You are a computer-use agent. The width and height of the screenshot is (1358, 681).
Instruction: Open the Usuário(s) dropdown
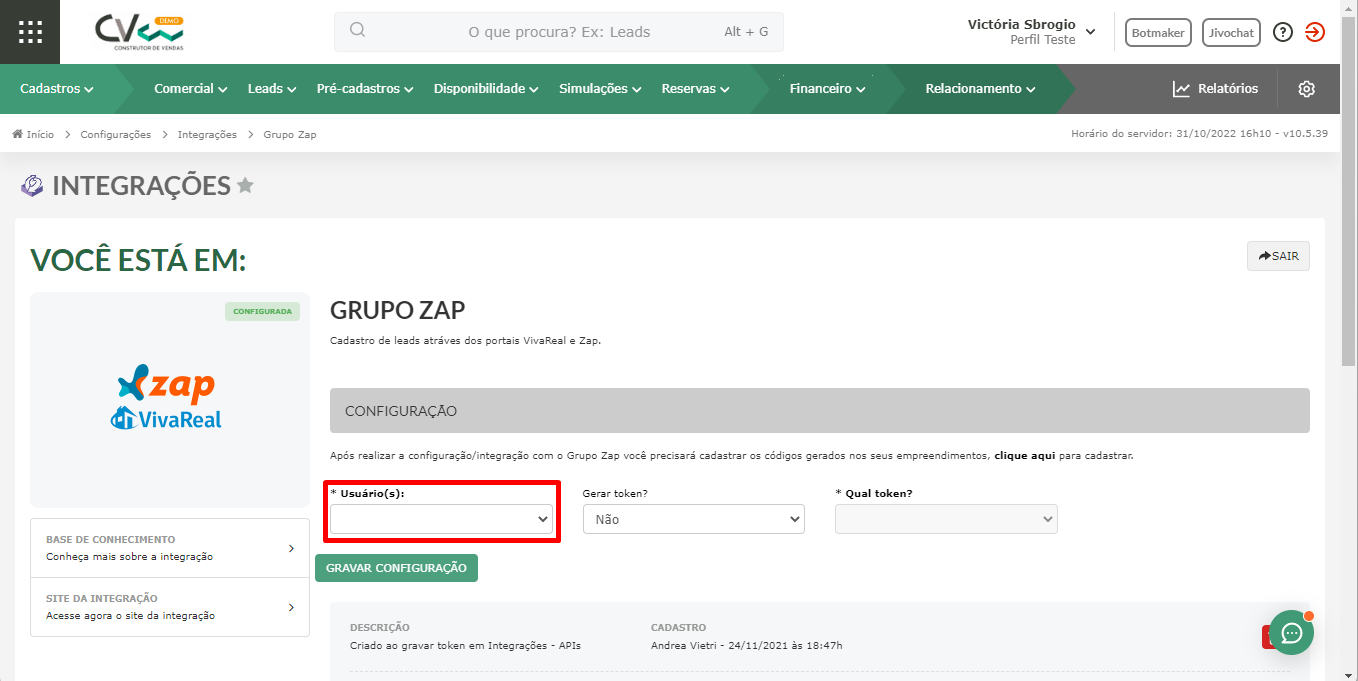coord(442,519)
